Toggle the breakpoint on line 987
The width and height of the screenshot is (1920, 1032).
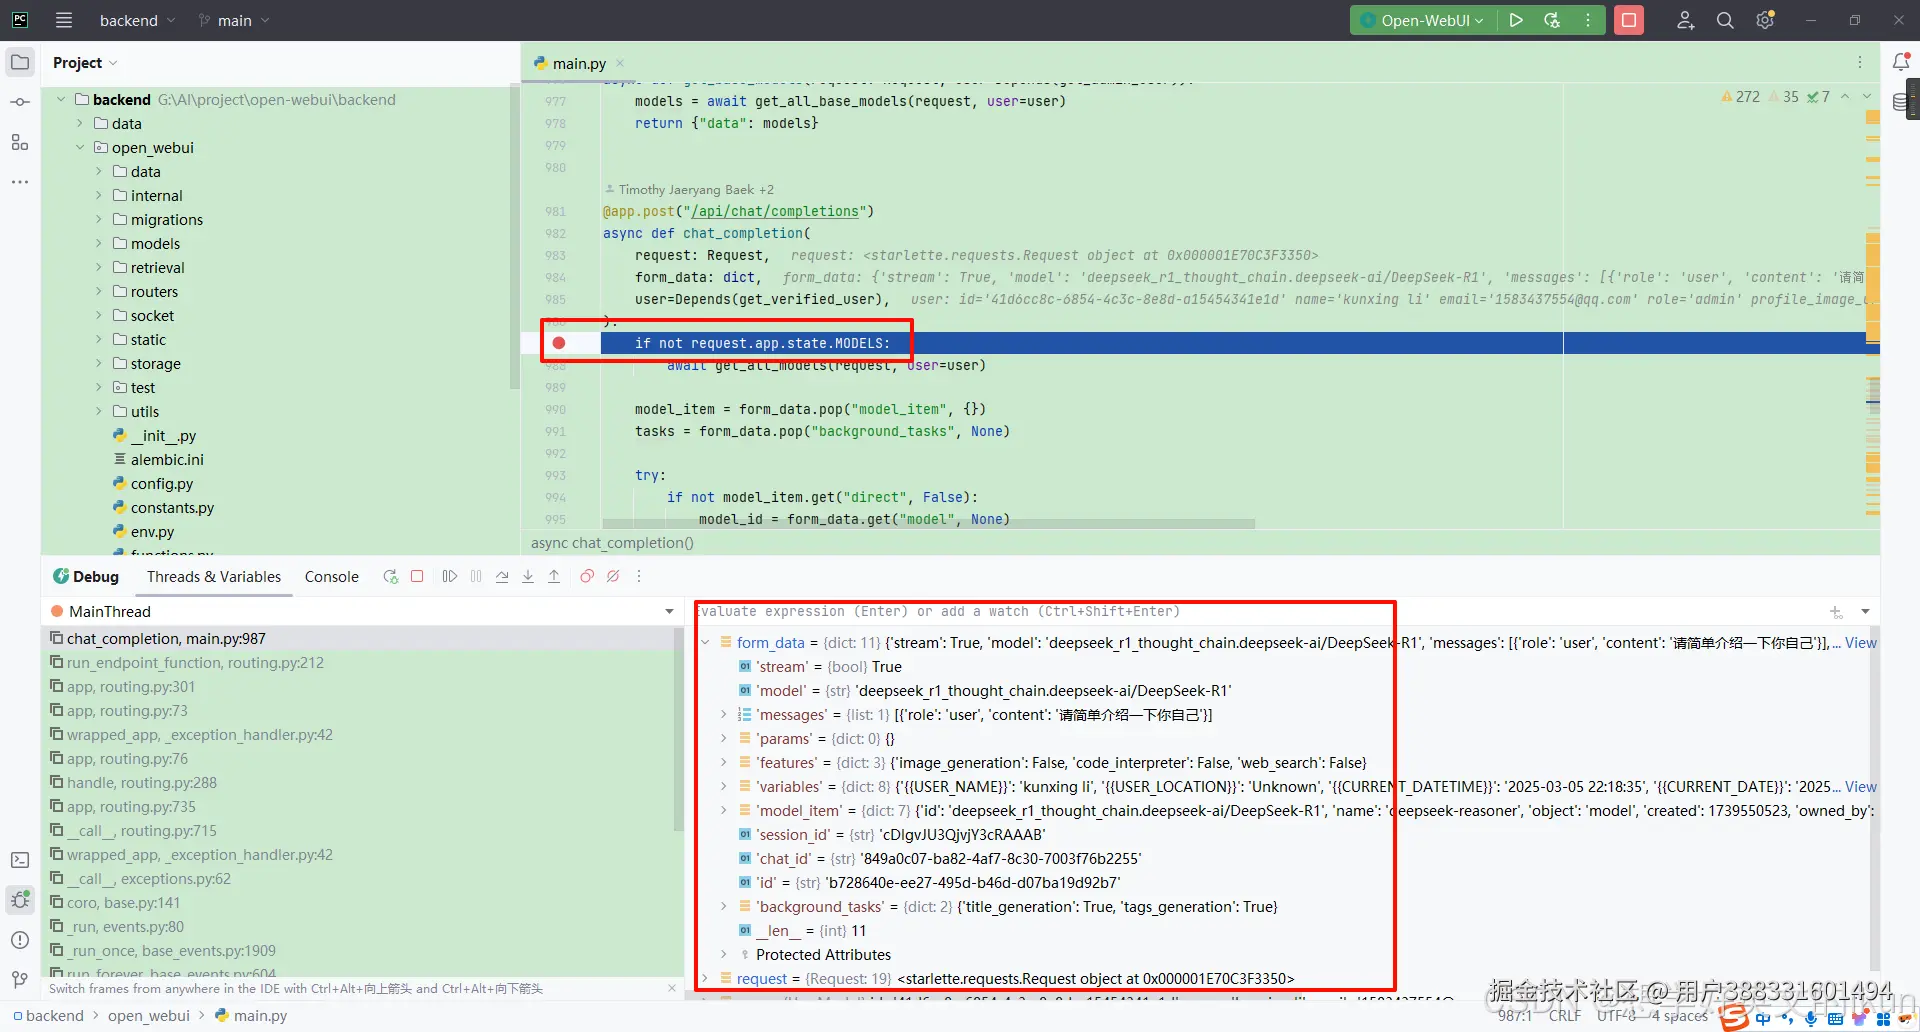(x=559, y=343)
